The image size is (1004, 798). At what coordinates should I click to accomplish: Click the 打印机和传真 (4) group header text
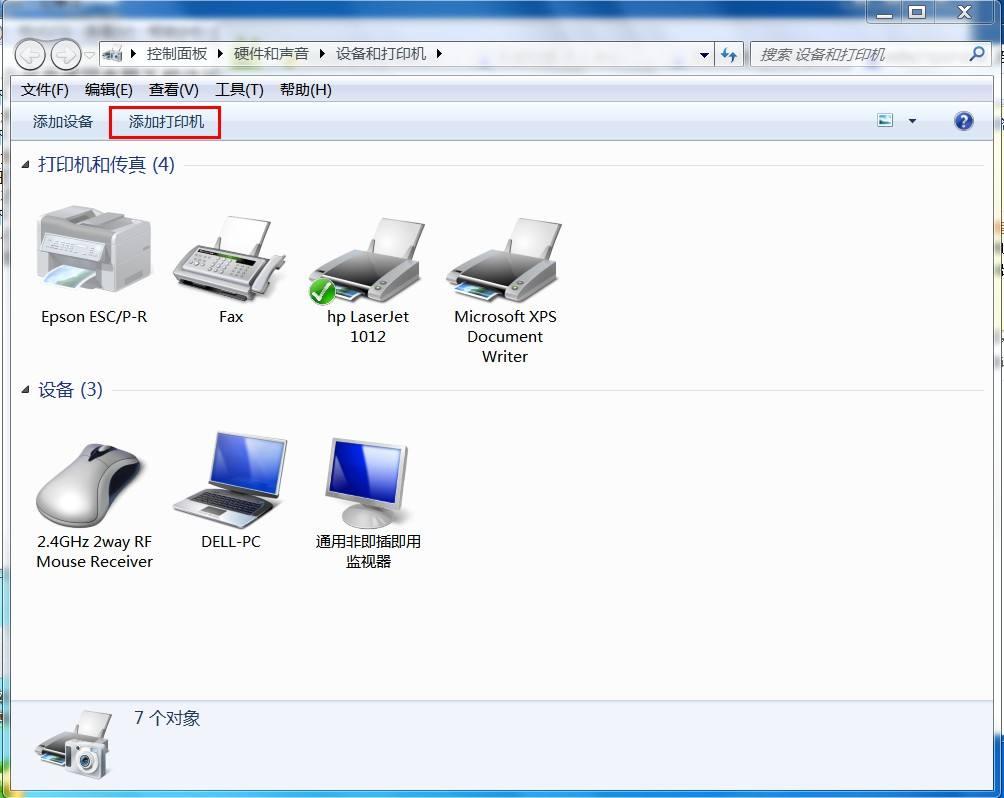click(x=106, y=165)
